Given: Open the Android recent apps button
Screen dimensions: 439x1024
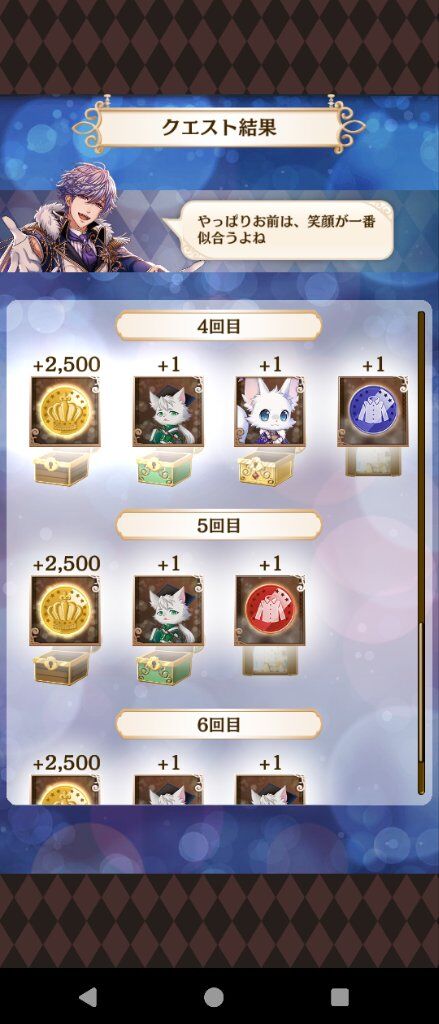Looking at the screenshot, I should (x=340, y=997).
